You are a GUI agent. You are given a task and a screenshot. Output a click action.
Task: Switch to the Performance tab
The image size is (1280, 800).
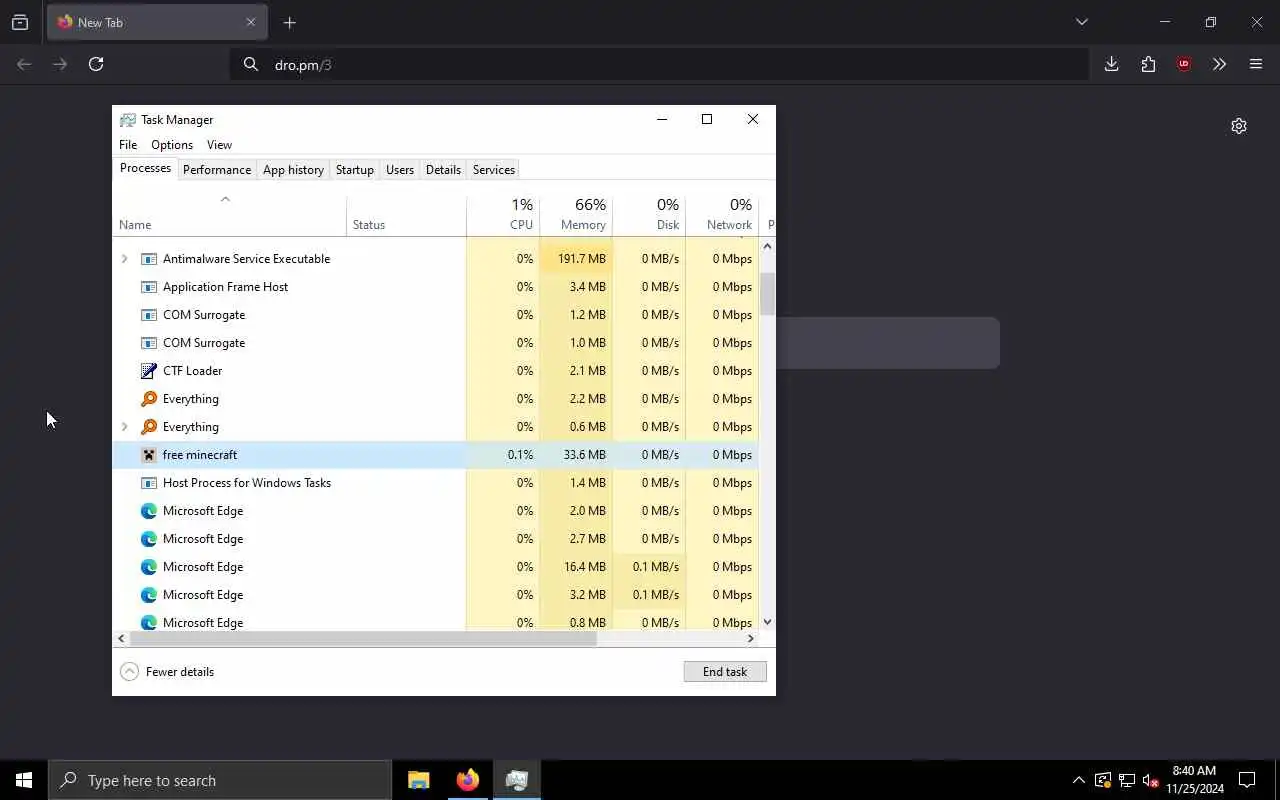217,170
